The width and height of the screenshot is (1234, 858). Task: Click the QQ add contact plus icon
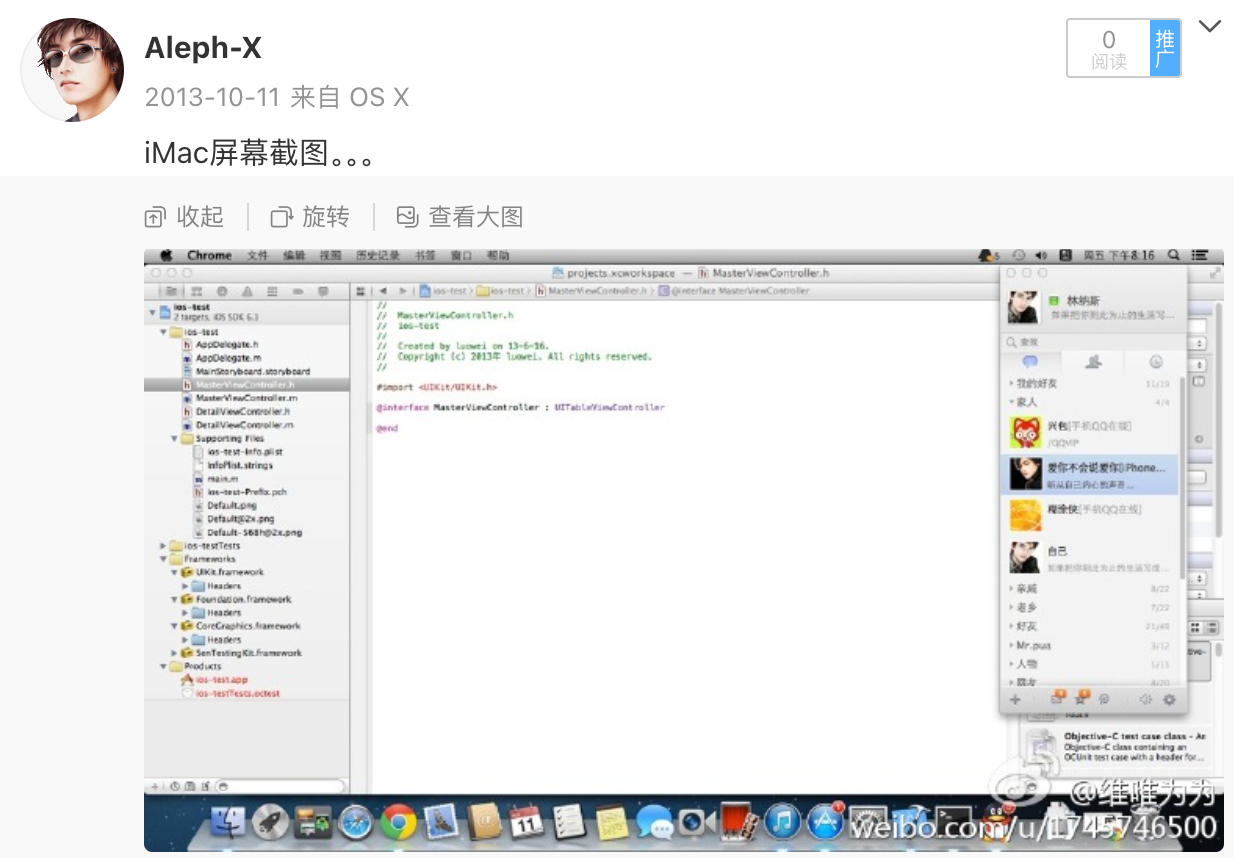coord(1015,700)
